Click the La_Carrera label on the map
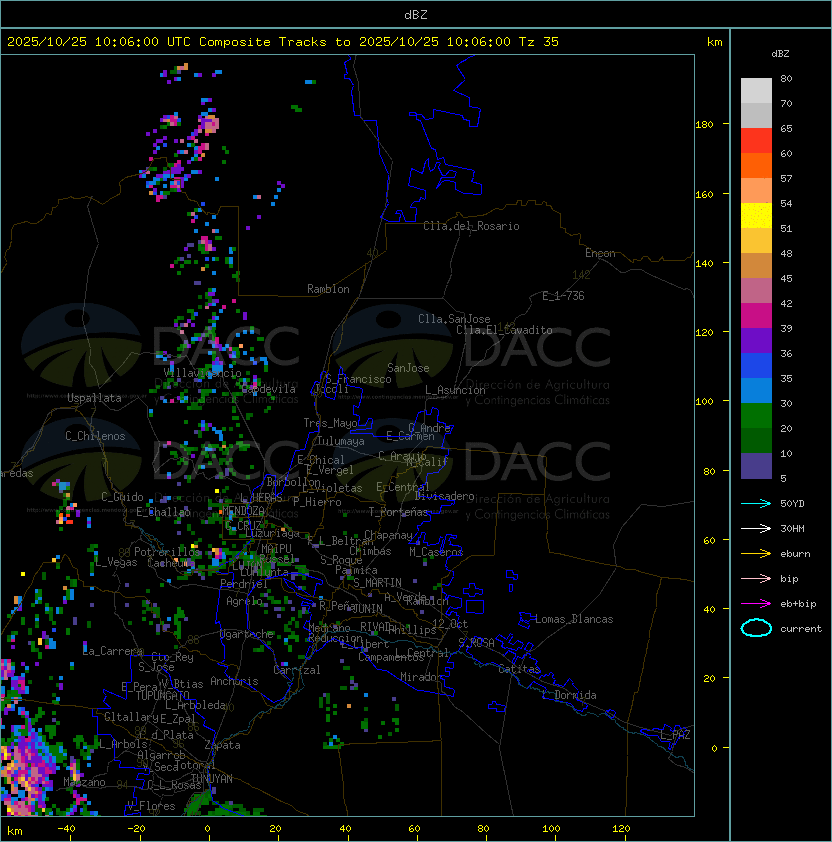The height and width of the screenshot is (842, 832). [x=113, y=651]
